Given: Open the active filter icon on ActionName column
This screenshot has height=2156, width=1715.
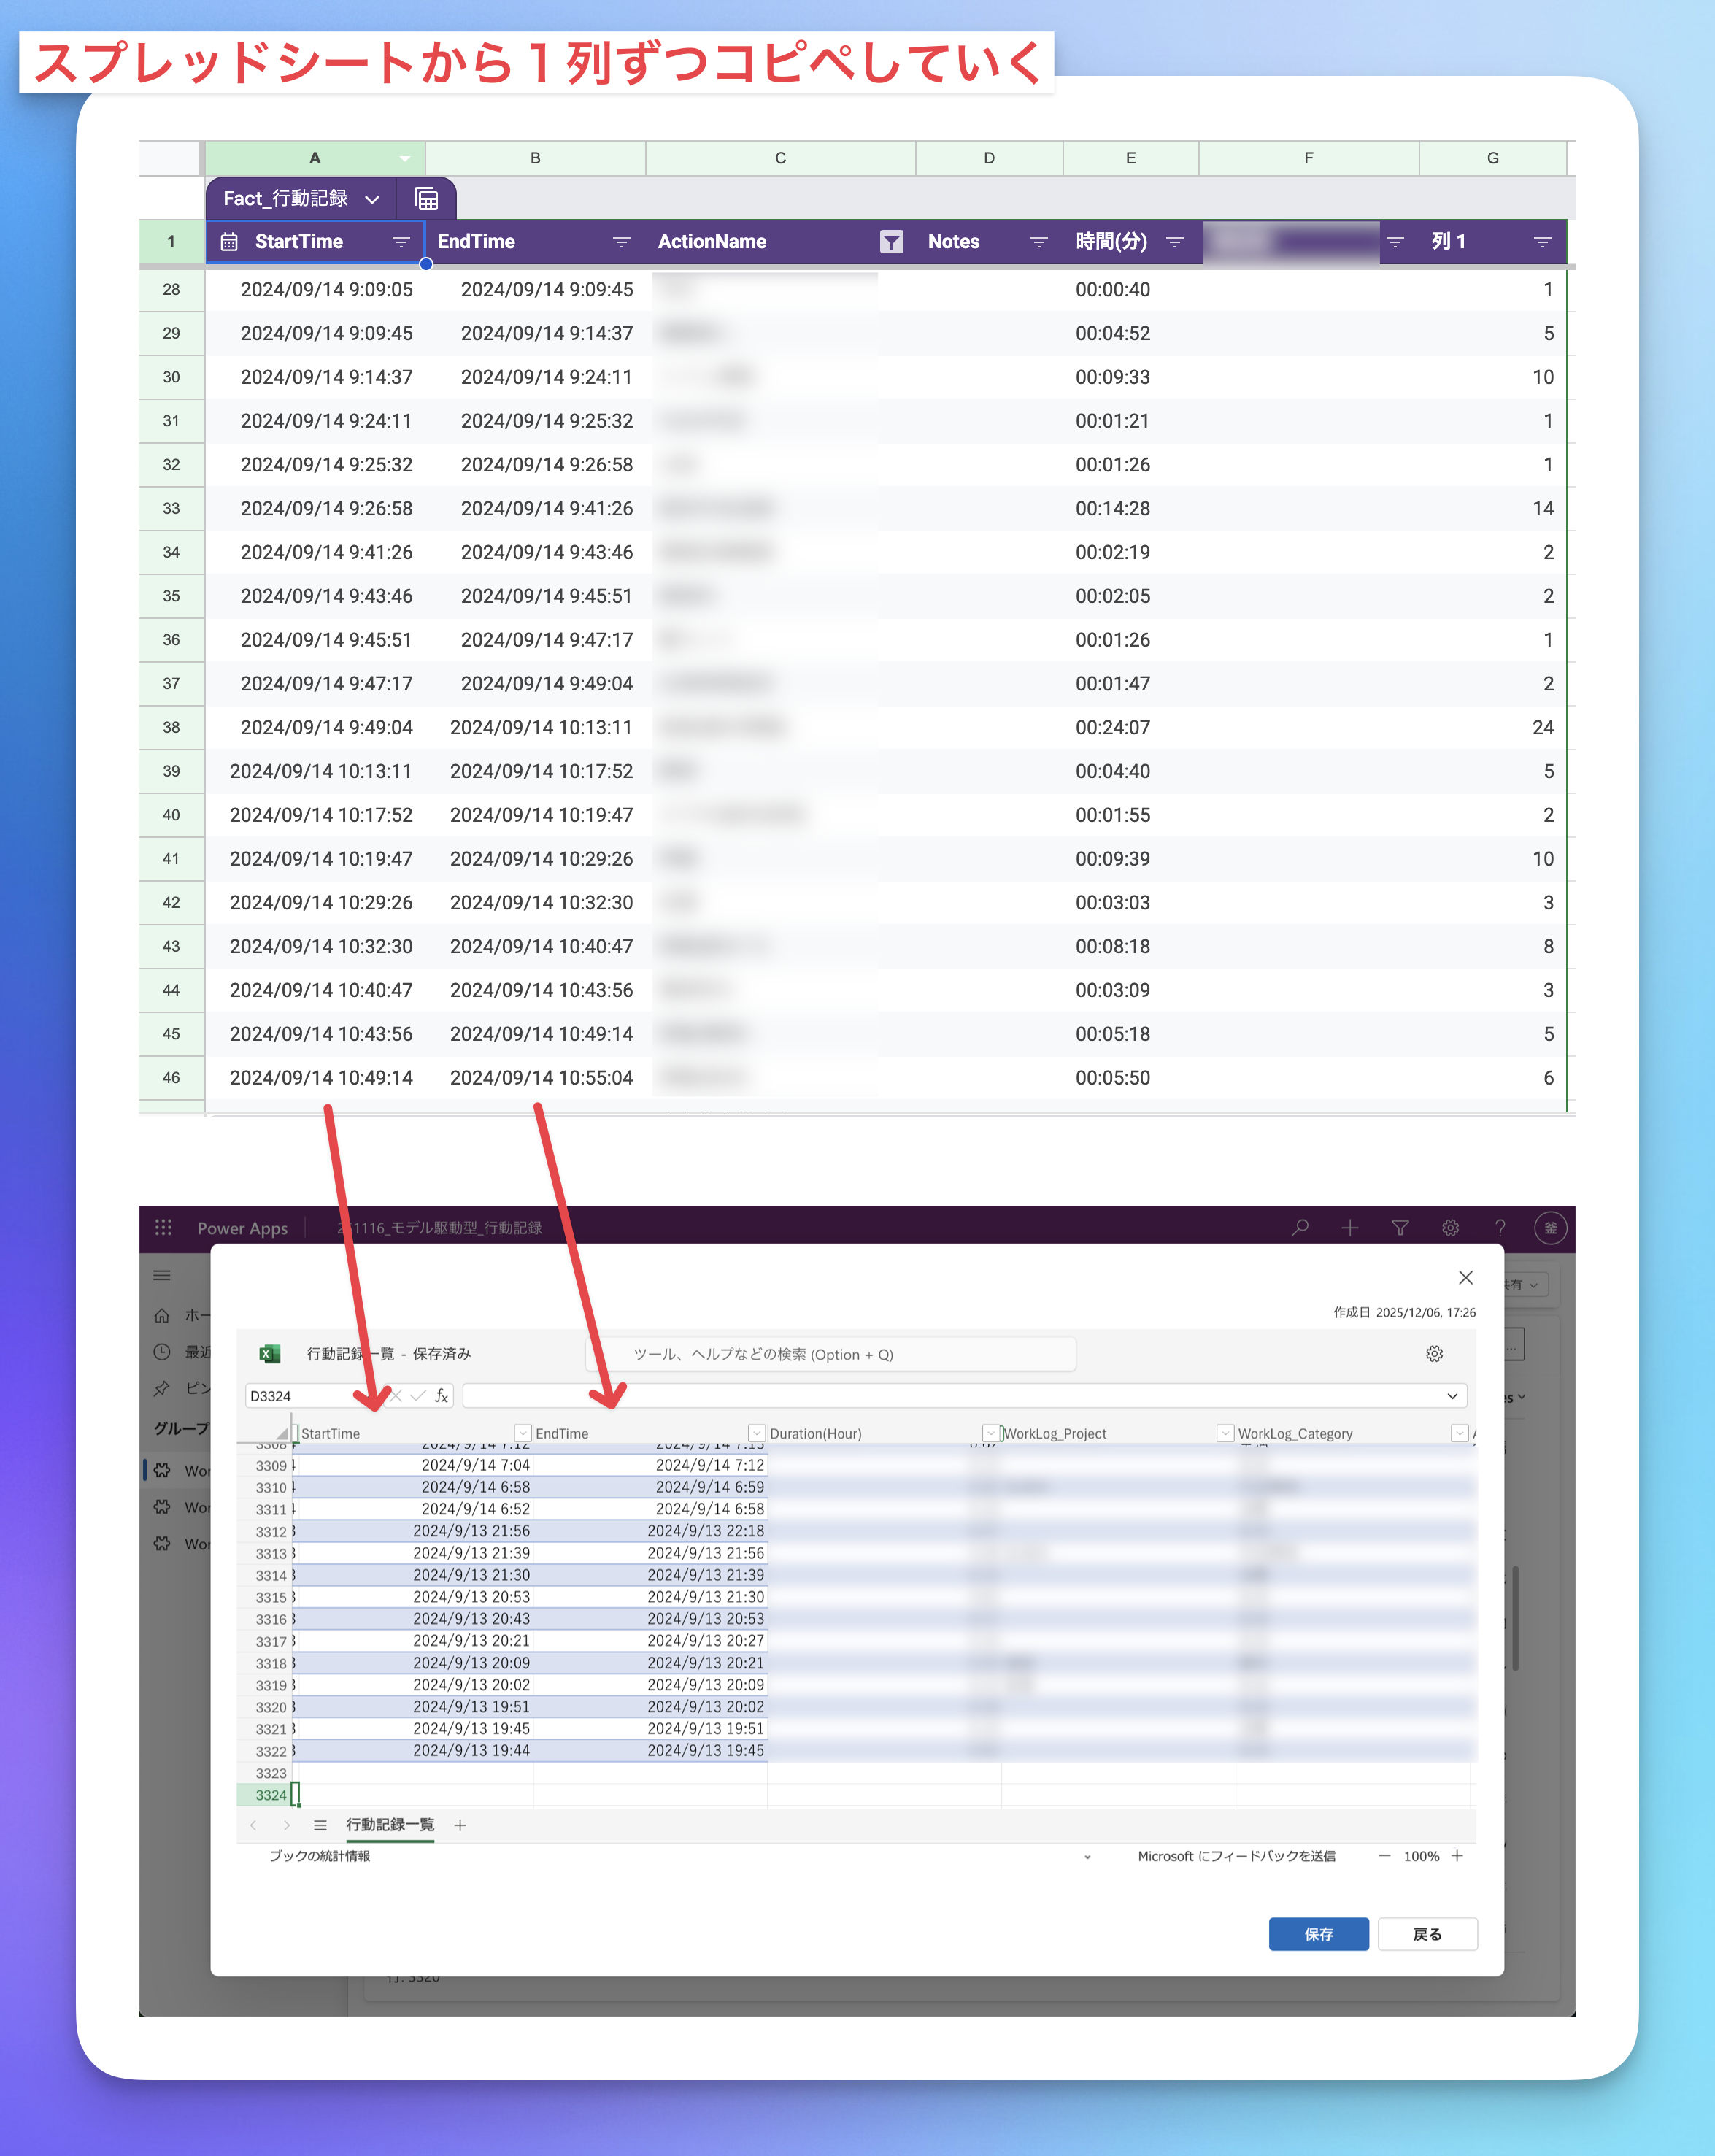Looking at the screenshot, I should [891, 241].
